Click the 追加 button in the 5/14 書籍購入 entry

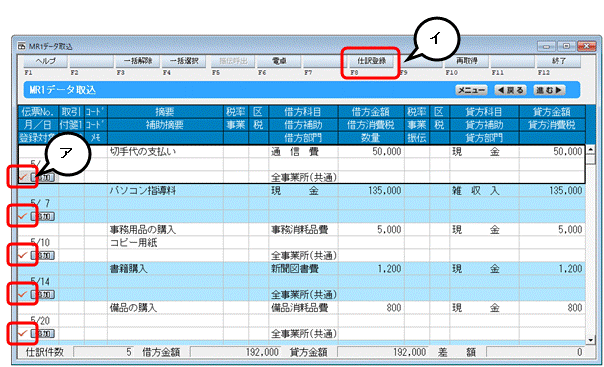click(x=43, y=295)
